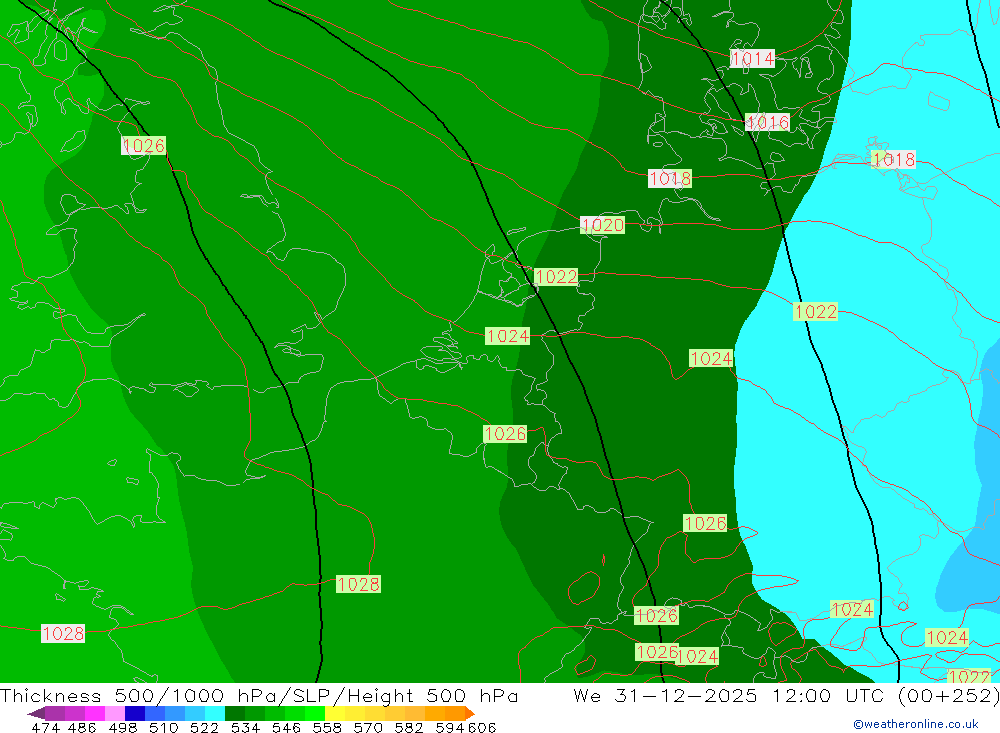Pick the bright magenta legend swatch
Viewport: 1000px width, 733px height.
(94, 713)
